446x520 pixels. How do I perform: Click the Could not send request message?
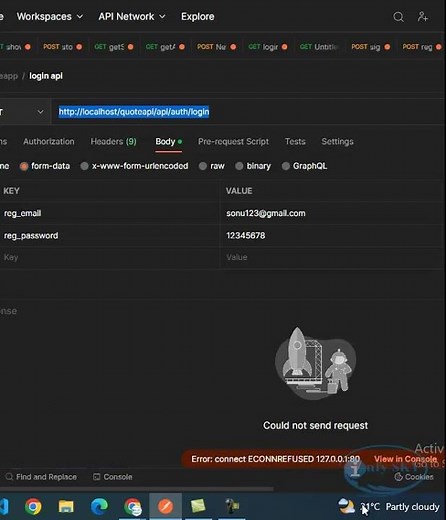(315, 426)
